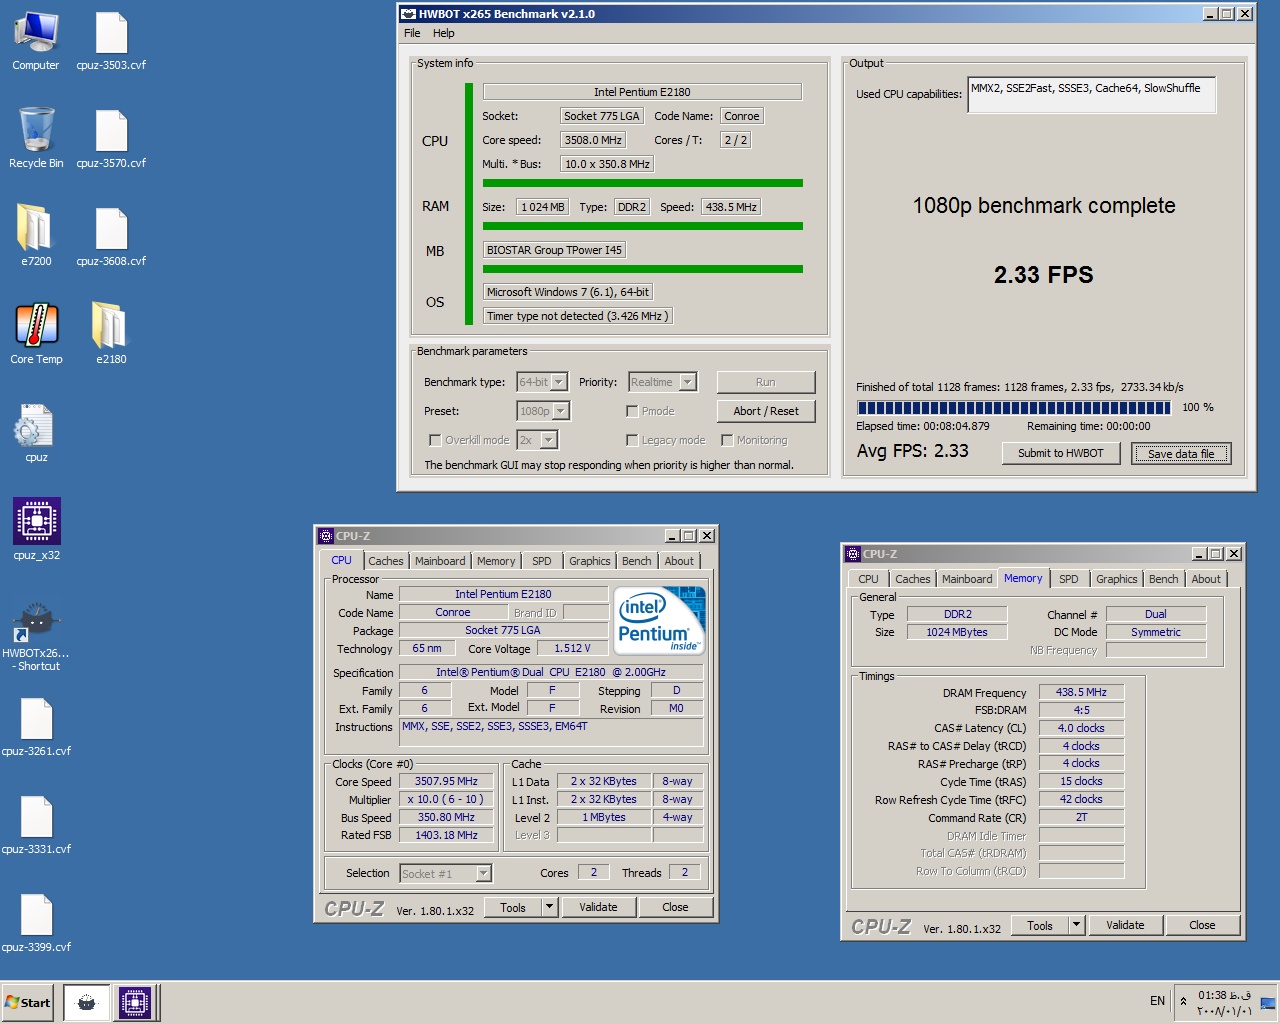
Task: Select the cpuz-3399.cvf file icon
Action: coord(36,923)
